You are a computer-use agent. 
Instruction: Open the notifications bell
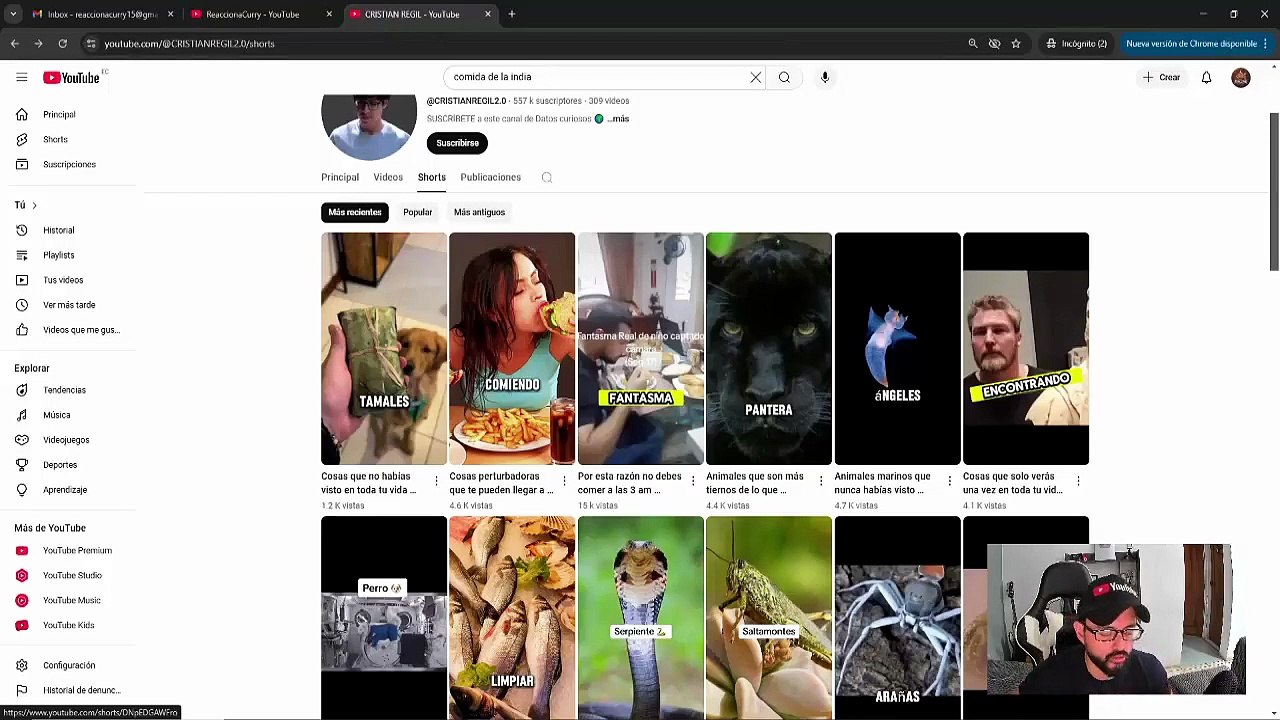click(1206, 77)
